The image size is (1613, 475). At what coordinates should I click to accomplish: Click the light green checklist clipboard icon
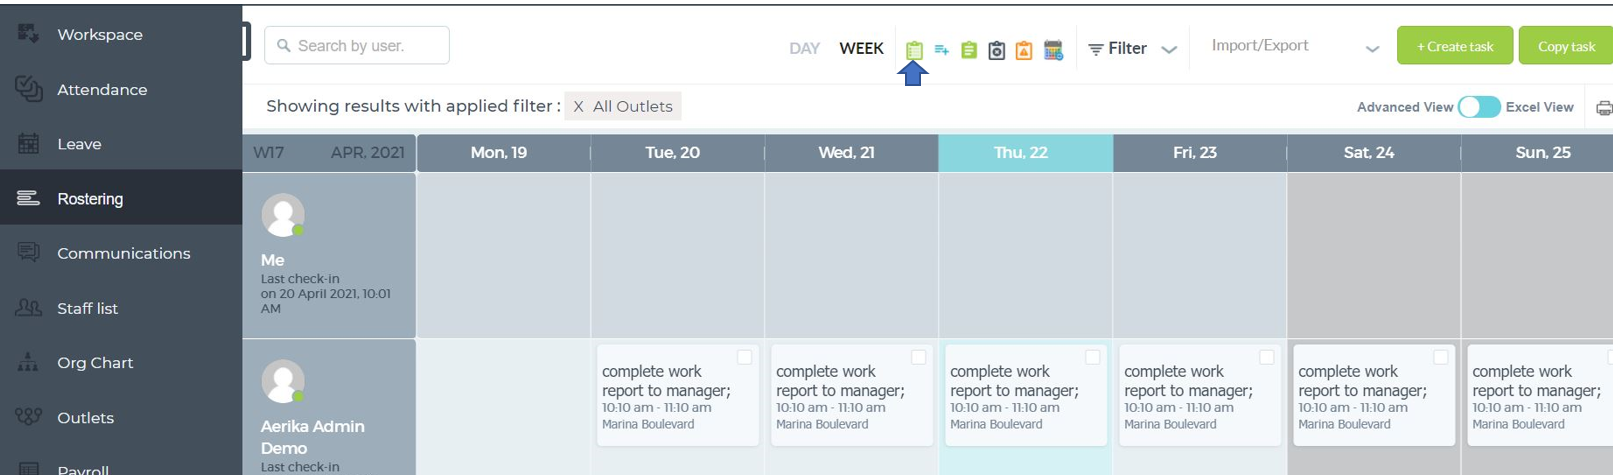pyautogui.click(x=914, y=49)
